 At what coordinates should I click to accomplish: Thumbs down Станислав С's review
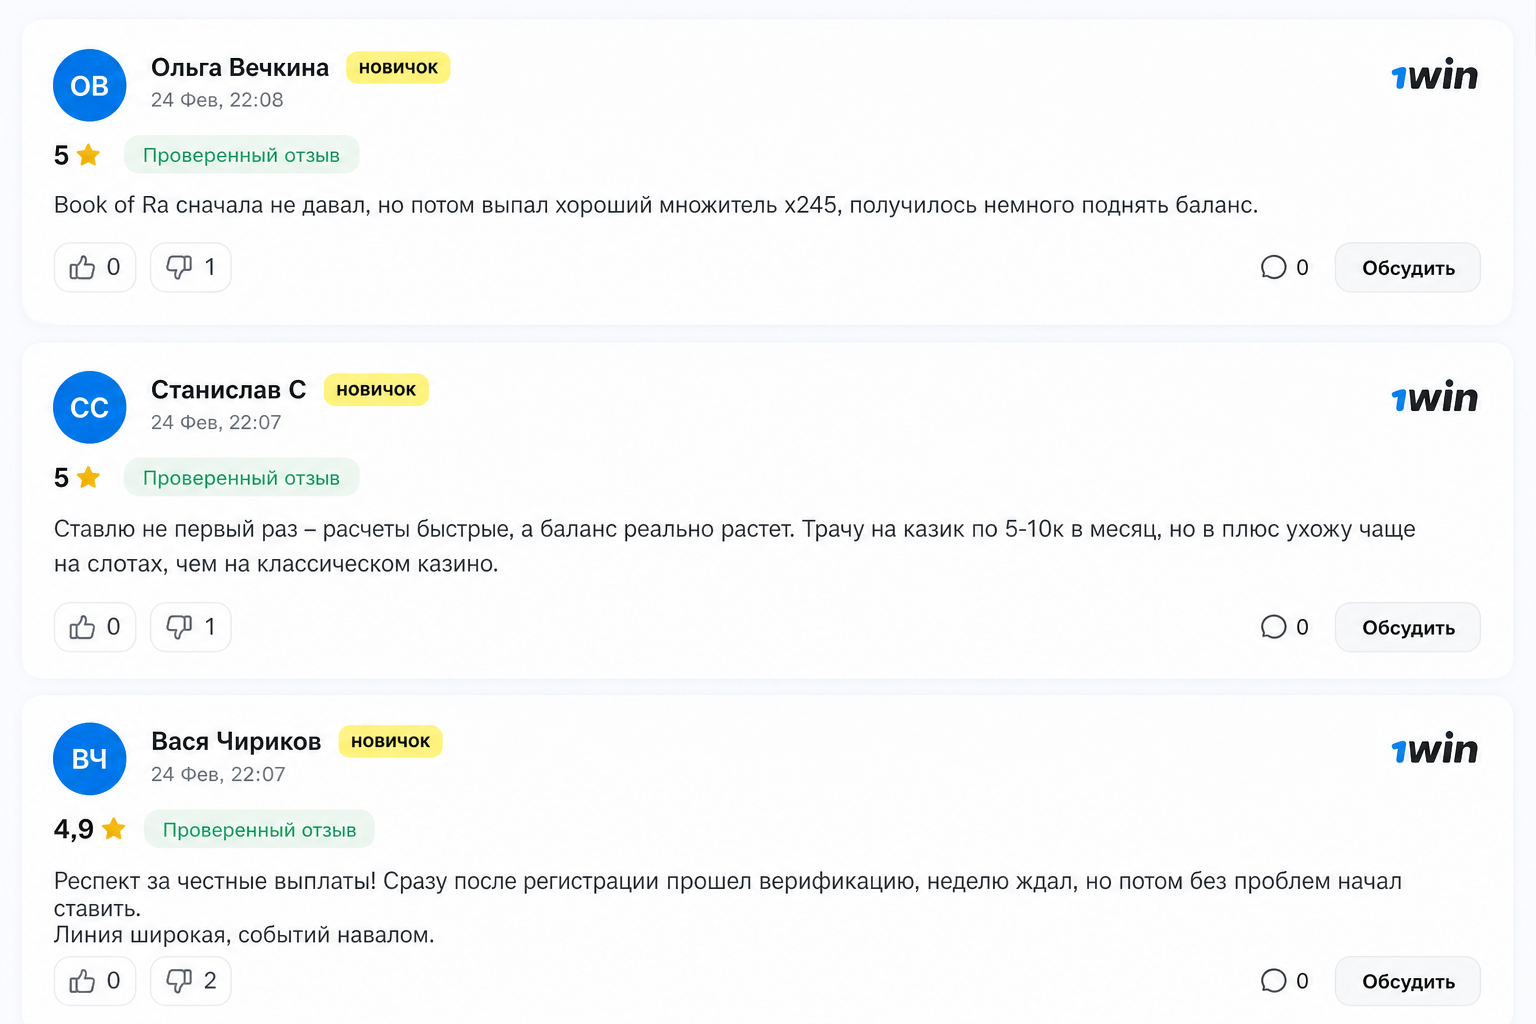click(191, 627)
